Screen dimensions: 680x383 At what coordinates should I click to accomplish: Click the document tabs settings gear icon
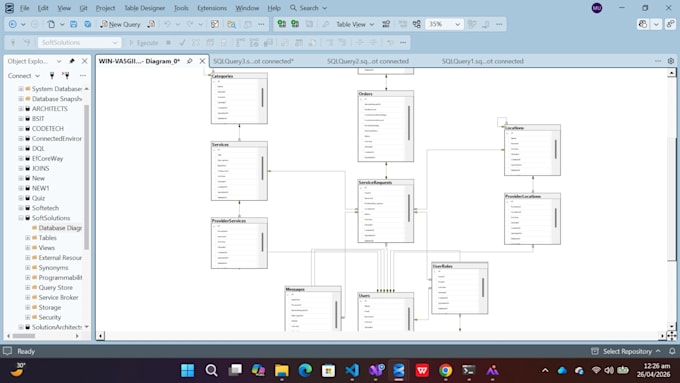click(x=671, y=61)
